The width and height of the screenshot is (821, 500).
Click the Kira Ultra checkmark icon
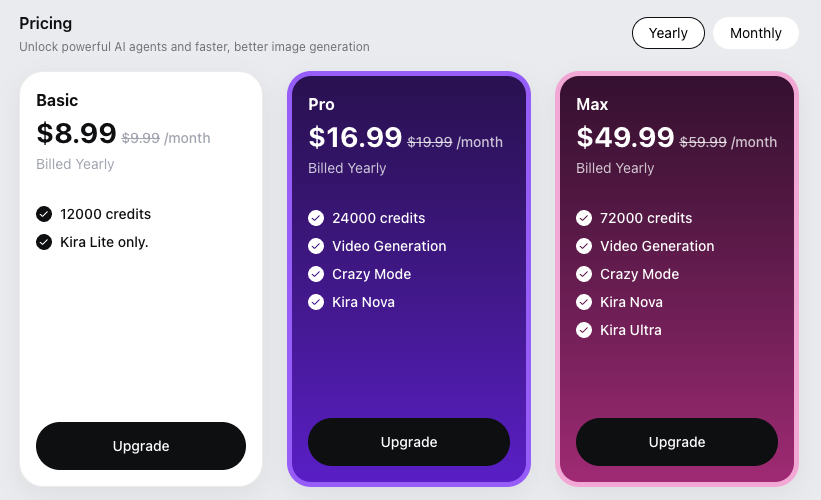584,330
